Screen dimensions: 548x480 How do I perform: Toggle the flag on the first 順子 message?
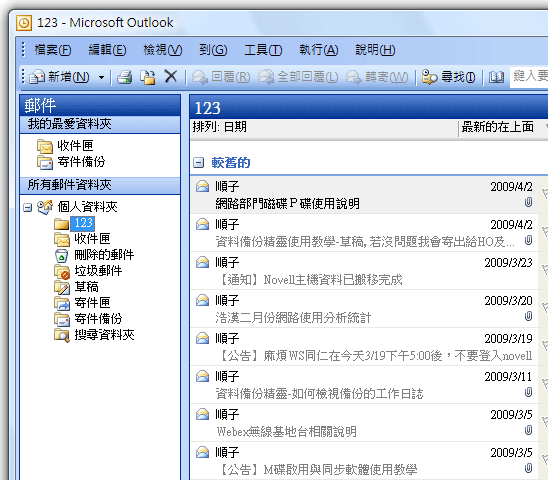(x=544, y=194)
